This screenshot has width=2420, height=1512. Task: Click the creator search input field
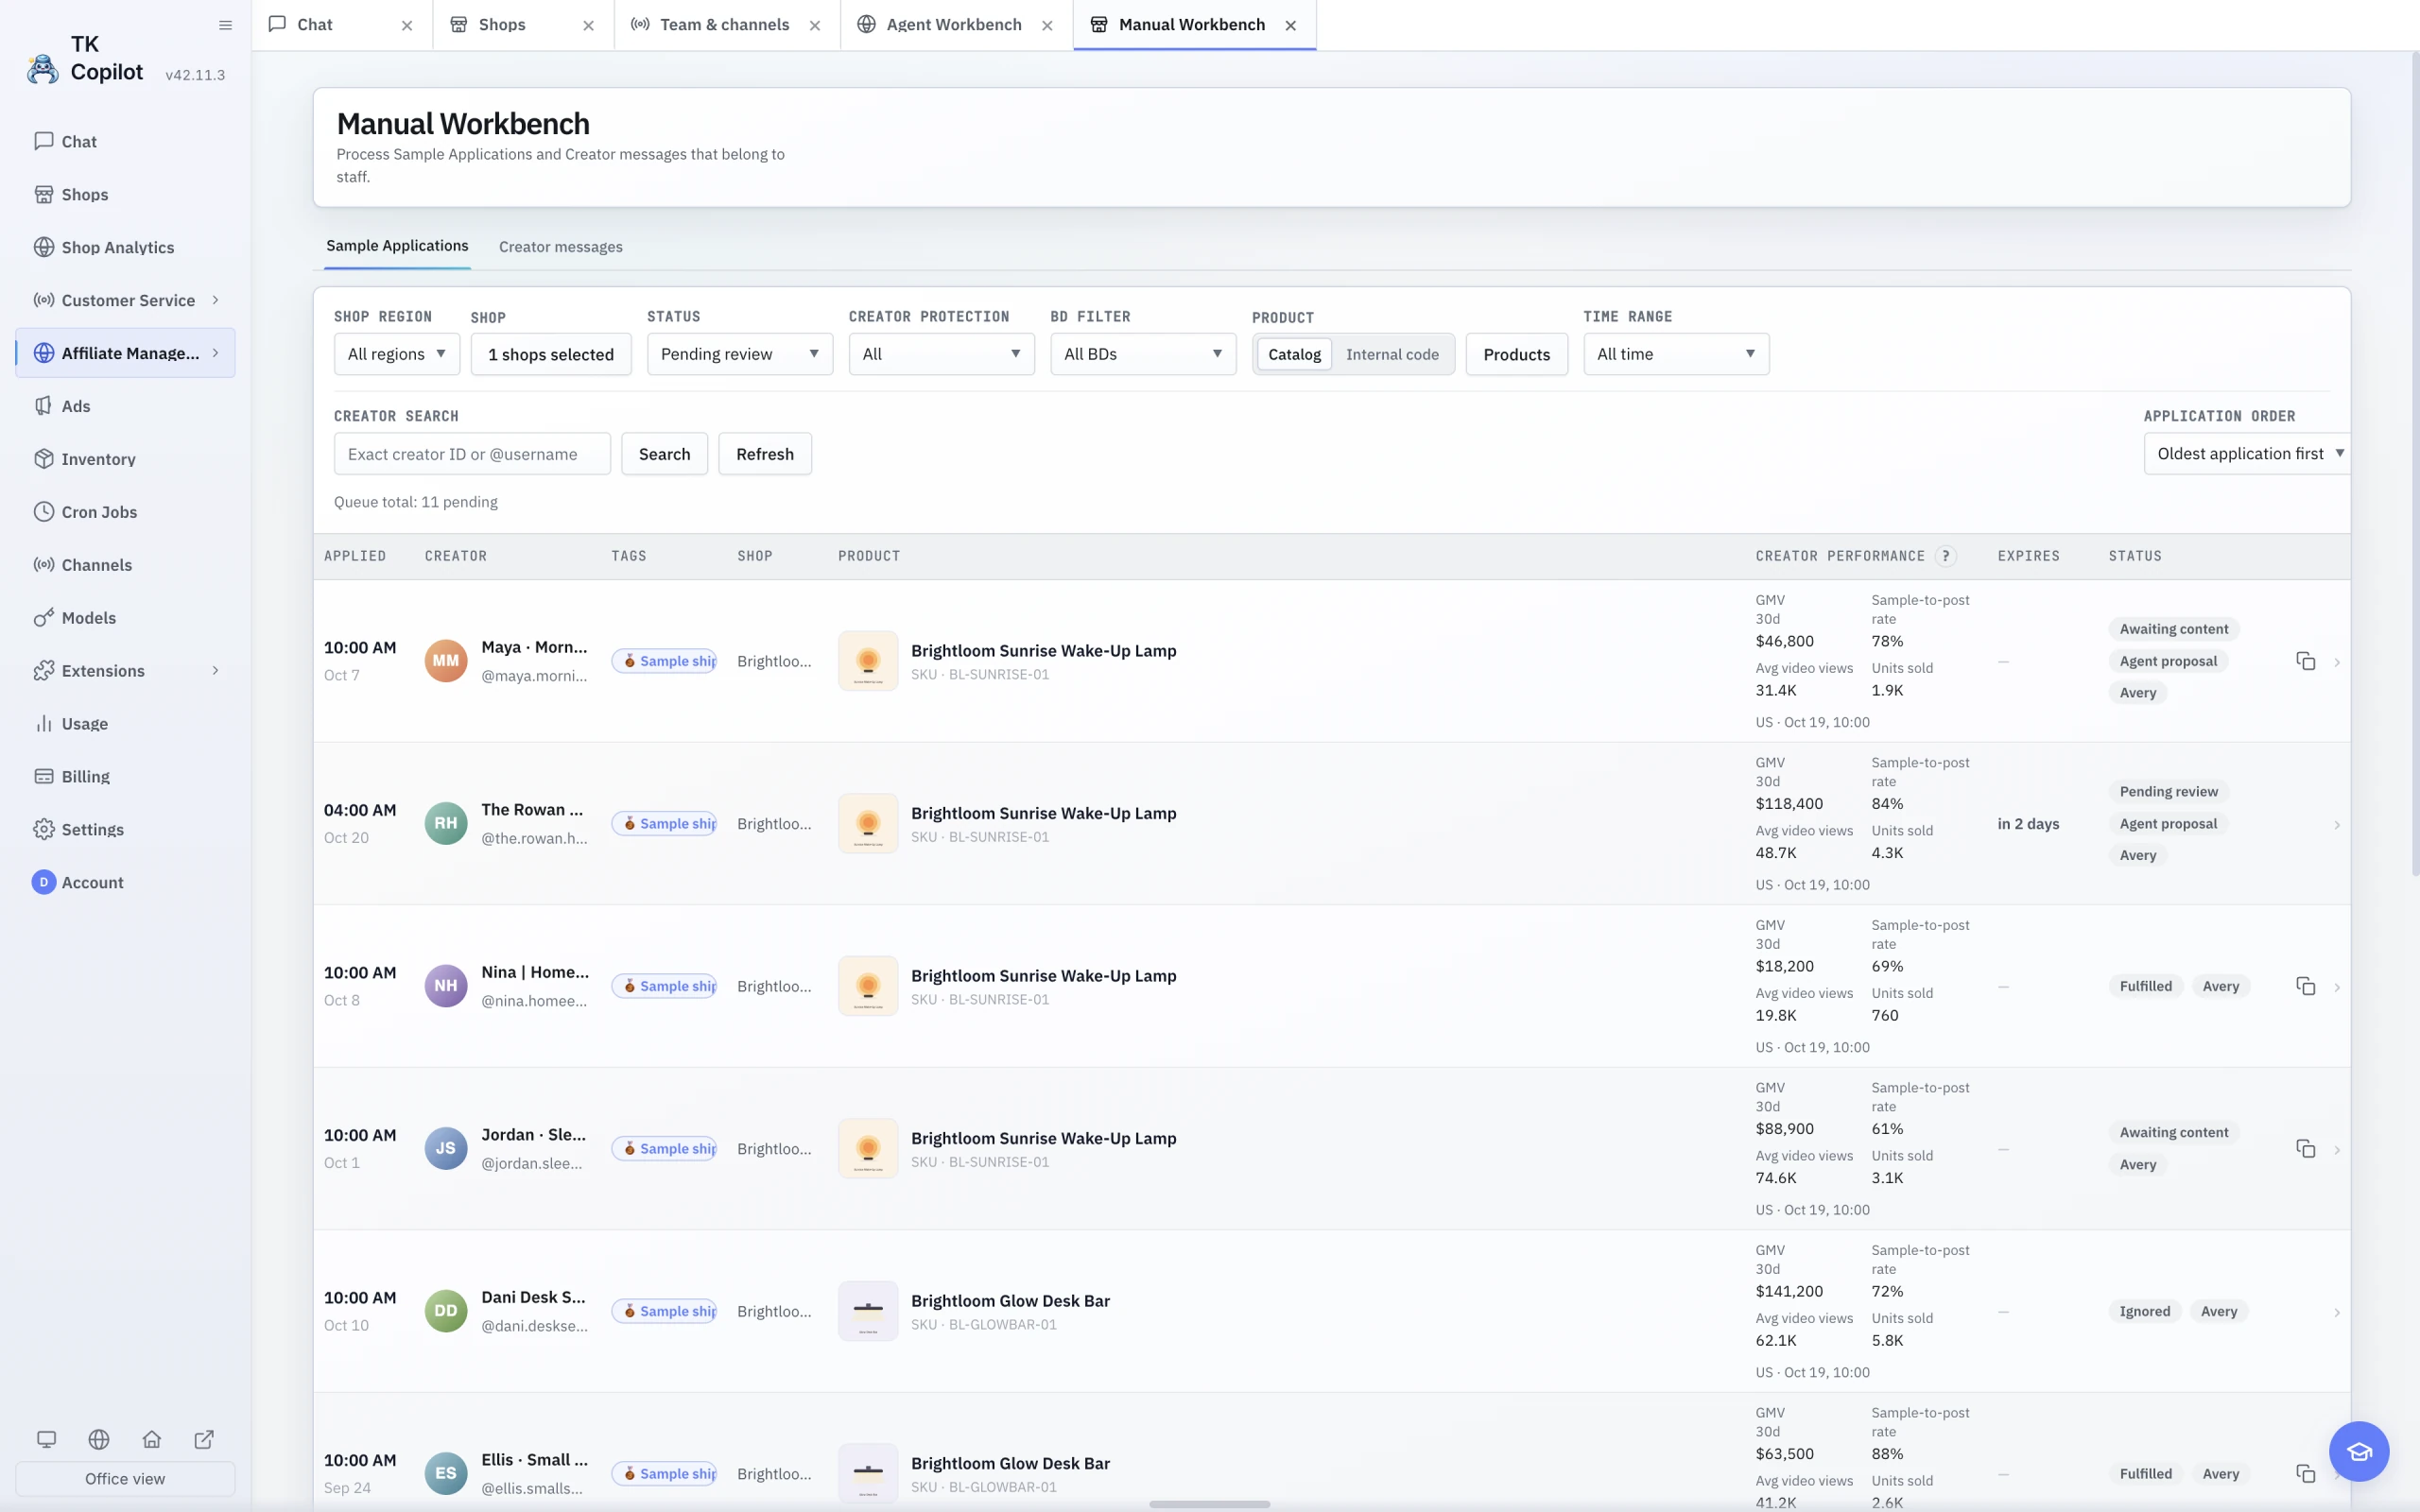point(472,454)
